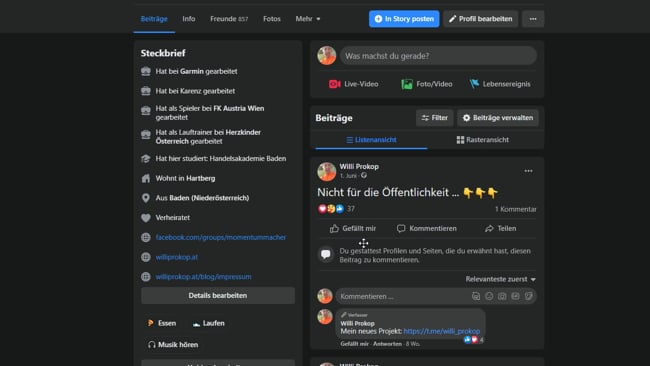Open facebook.com/groups/momentummacher link

click(221, 238)
